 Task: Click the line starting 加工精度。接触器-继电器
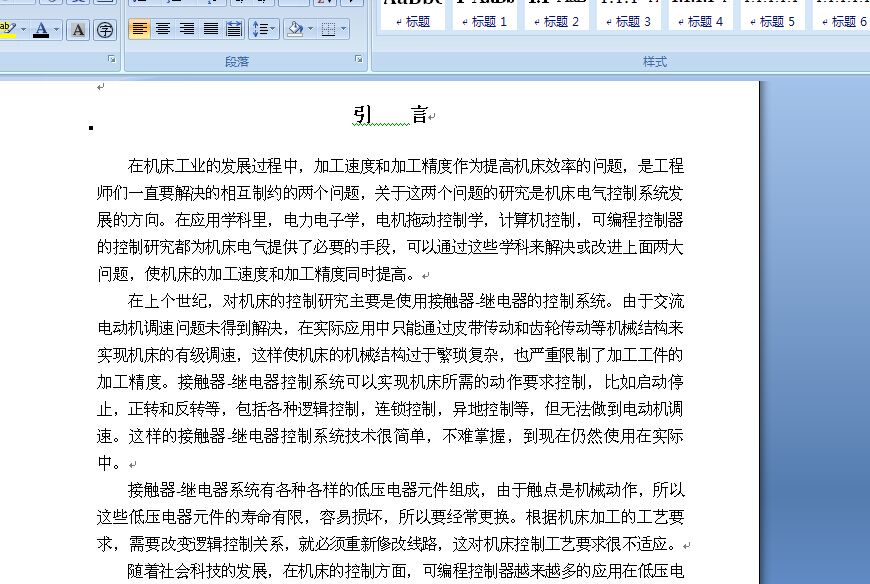(x=390, y=382)
